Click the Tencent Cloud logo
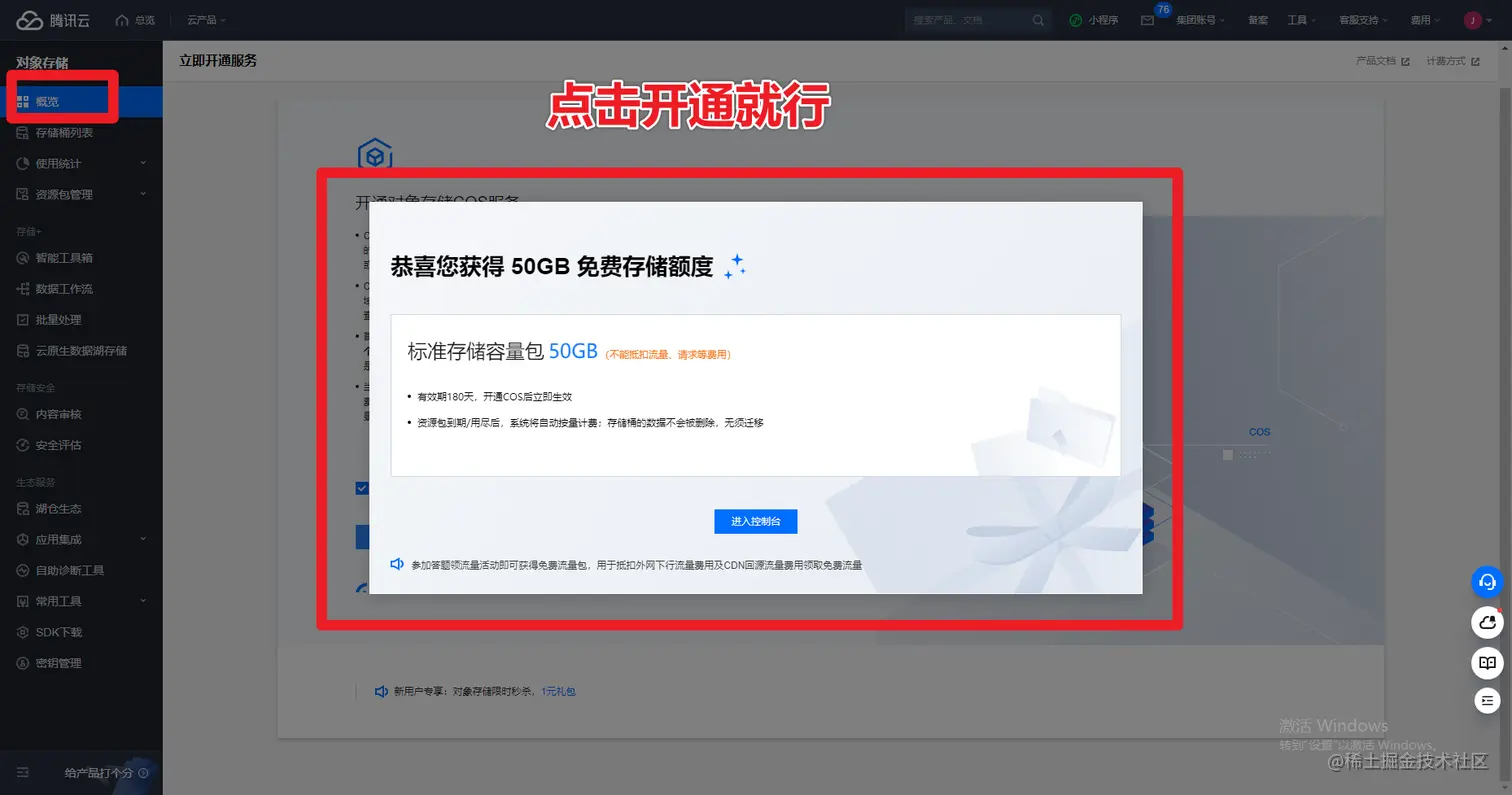This screenshot has height=795, width=1512. click(x=53, y=20)
